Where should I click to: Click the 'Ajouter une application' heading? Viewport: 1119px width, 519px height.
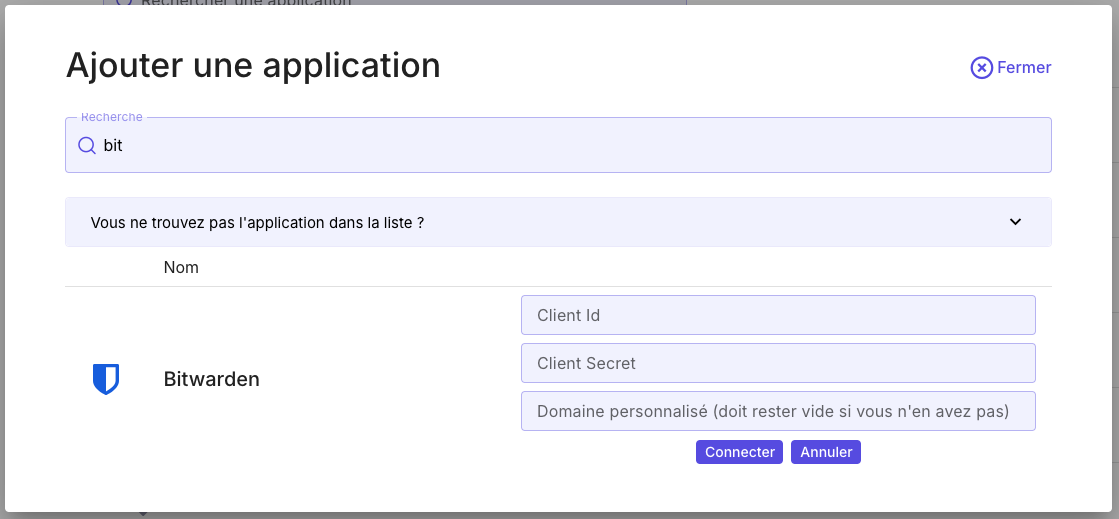pos(253,65)
